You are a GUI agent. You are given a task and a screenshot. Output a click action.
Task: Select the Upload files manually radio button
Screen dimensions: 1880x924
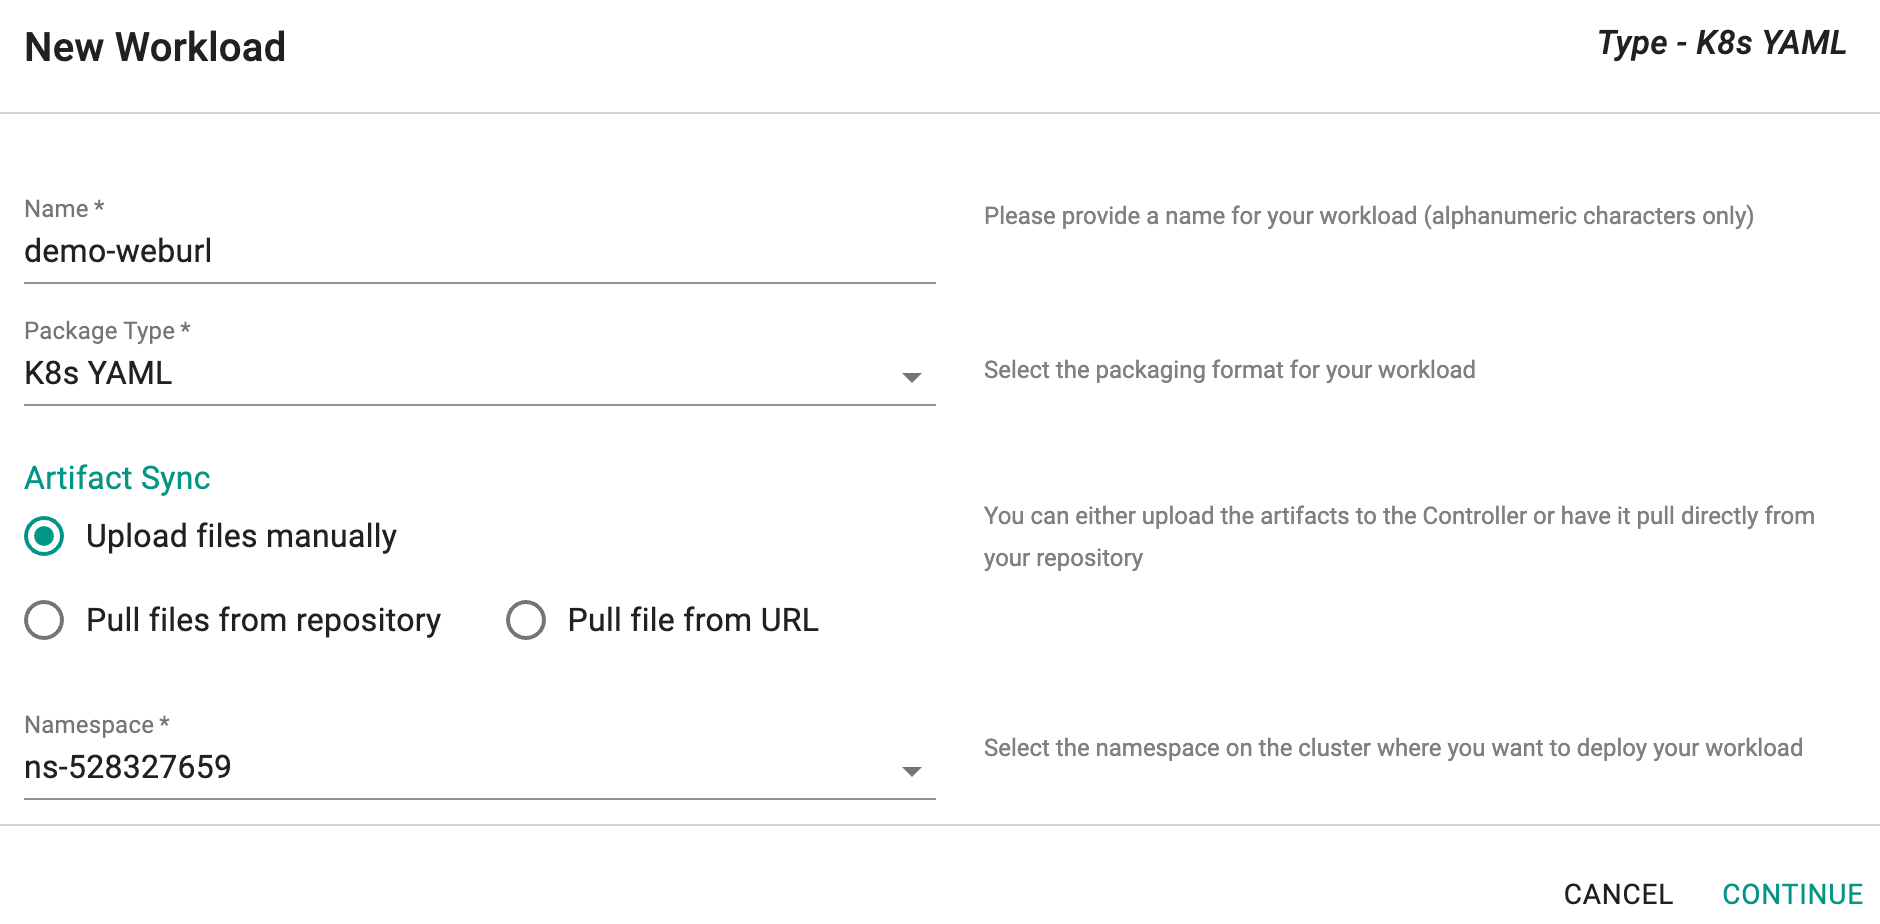(45, 536)
